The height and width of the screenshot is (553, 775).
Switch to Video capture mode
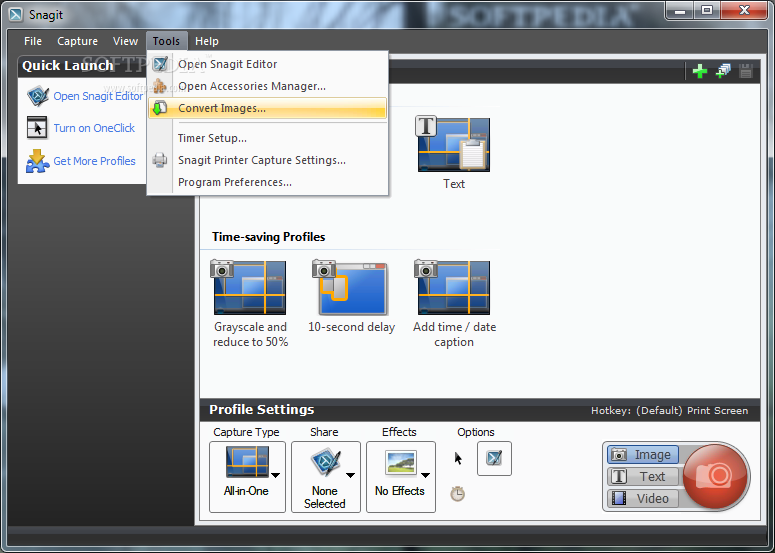[643, 498]
